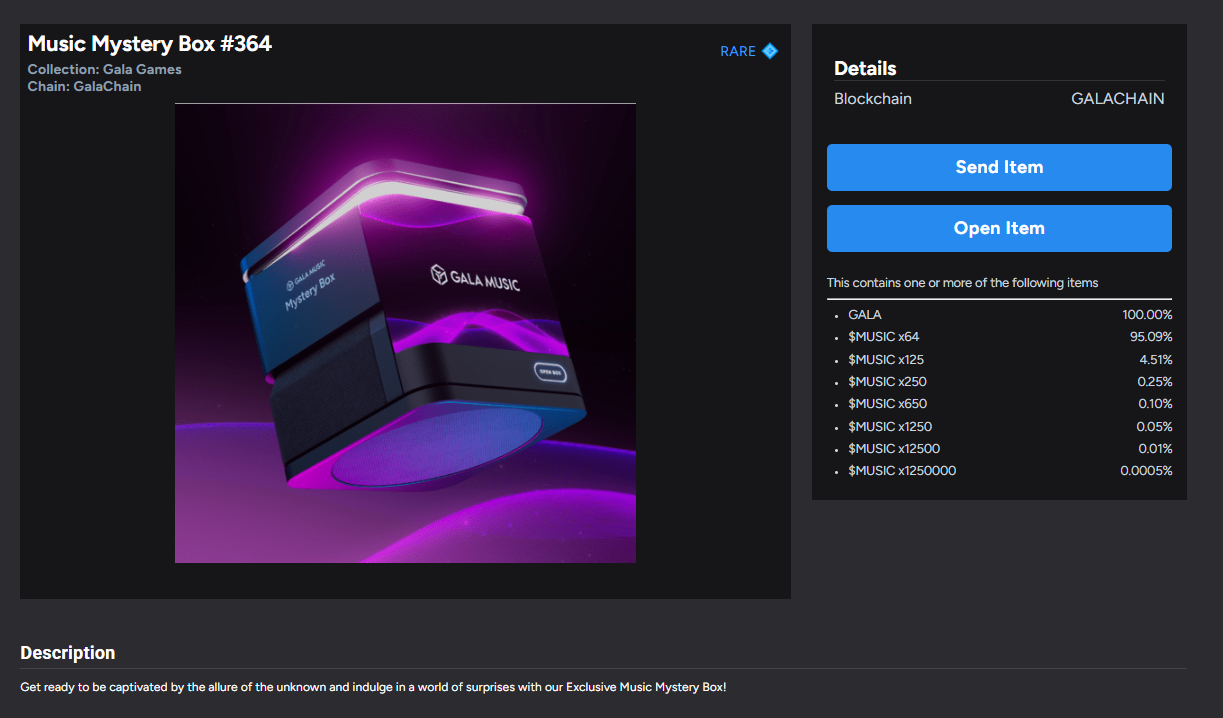Screen dimensions: 1223x718
Task: Click the Chain: GalaChain text
Action: click(85, 87)
